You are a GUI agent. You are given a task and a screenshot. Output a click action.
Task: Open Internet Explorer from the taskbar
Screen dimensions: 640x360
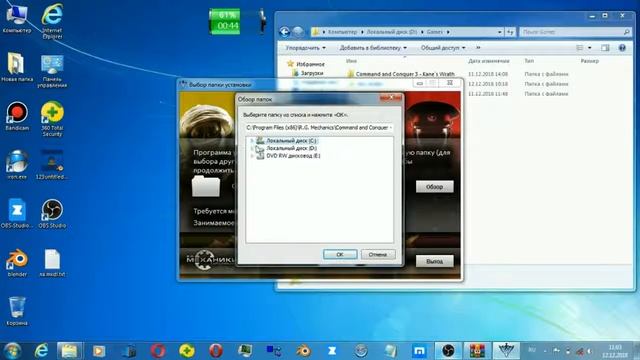[x=41, y=350]
